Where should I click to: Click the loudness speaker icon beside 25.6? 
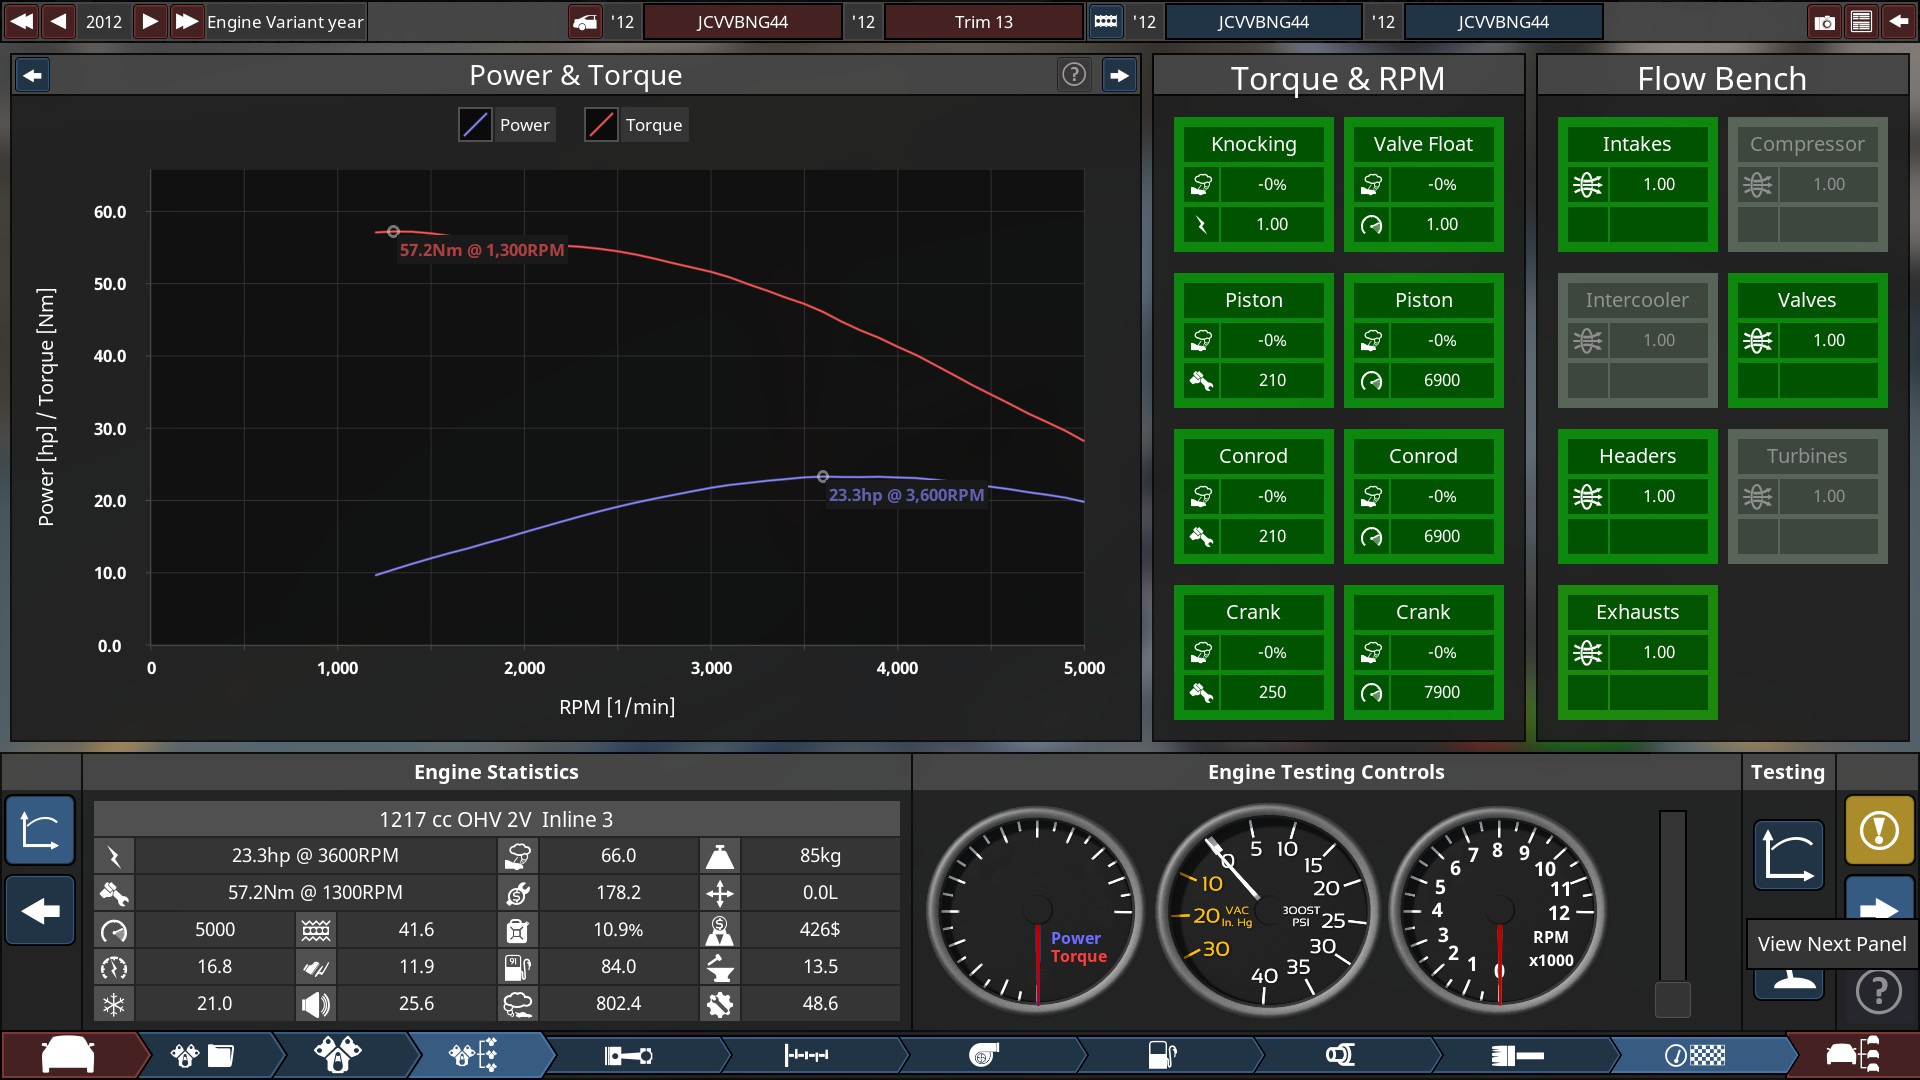pyautogui.click(x=316, y=1004)
